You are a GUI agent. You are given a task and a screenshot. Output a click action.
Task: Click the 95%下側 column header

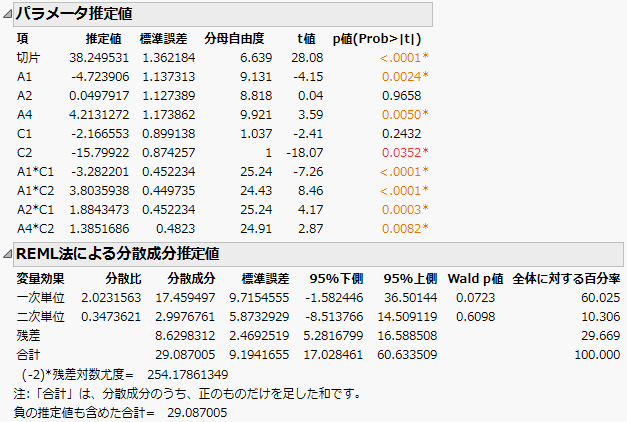(336, 279)
